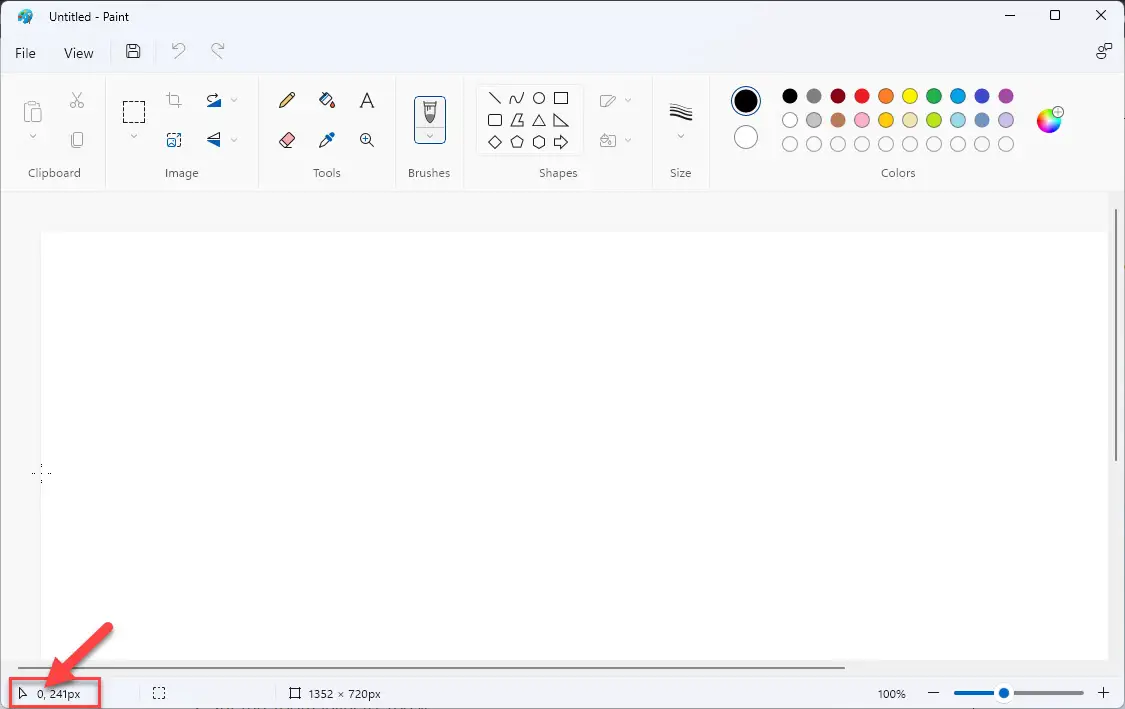The width and height of the screenshot is (1125, 709).
Task: Pick the Right triangle shape
Action: (561, 120)
